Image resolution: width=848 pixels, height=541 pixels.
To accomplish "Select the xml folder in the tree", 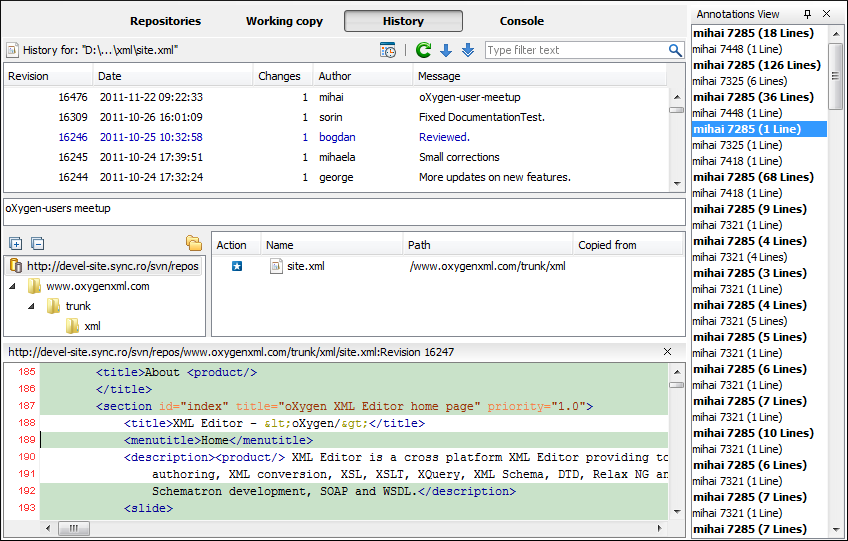I will [x=91, y=326].
